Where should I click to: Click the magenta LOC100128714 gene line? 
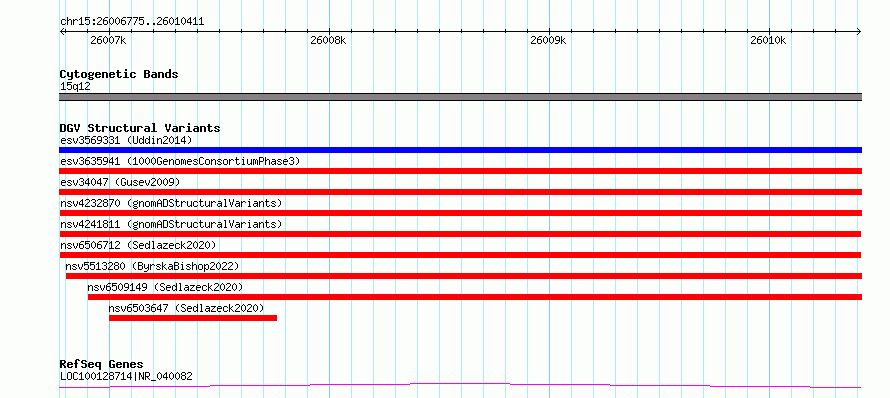460,386
